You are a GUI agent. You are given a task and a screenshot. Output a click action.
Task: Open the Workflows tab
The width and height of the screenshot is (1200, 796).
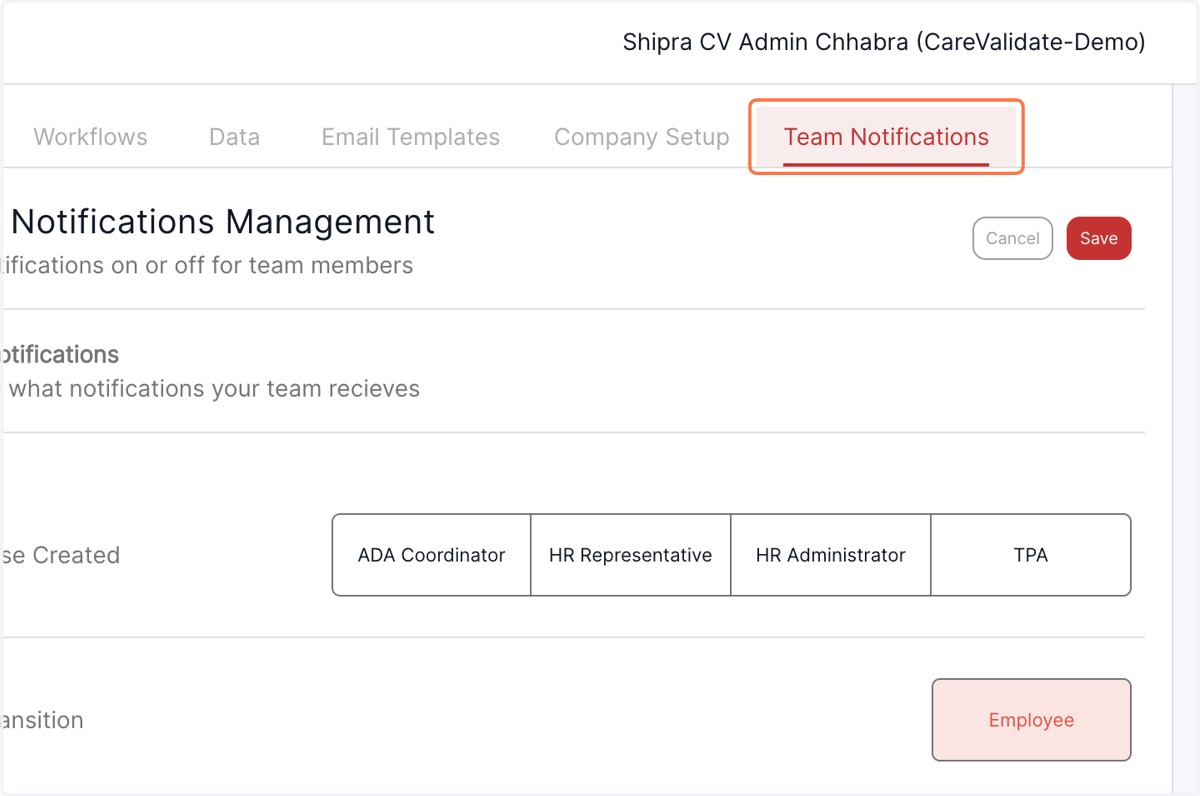point(90,137)
